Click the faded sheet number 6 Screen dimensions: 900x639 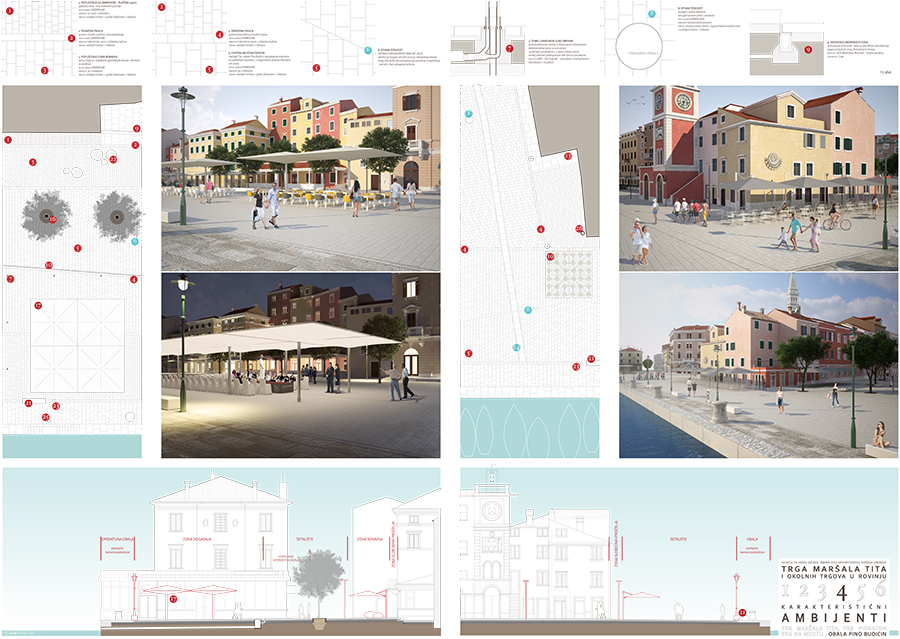point(880,588)
